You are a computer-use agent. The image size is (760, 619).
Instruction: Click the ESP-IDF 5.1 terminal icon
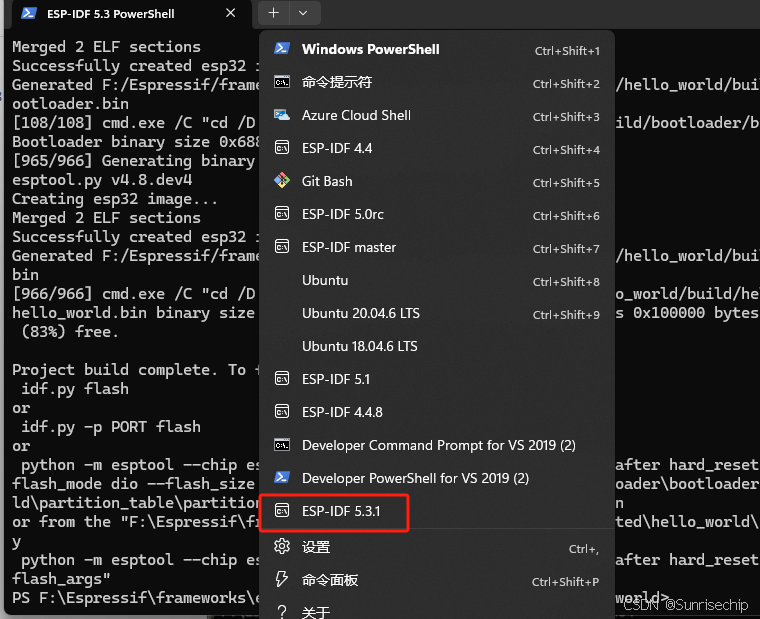(x=282, y=378)
